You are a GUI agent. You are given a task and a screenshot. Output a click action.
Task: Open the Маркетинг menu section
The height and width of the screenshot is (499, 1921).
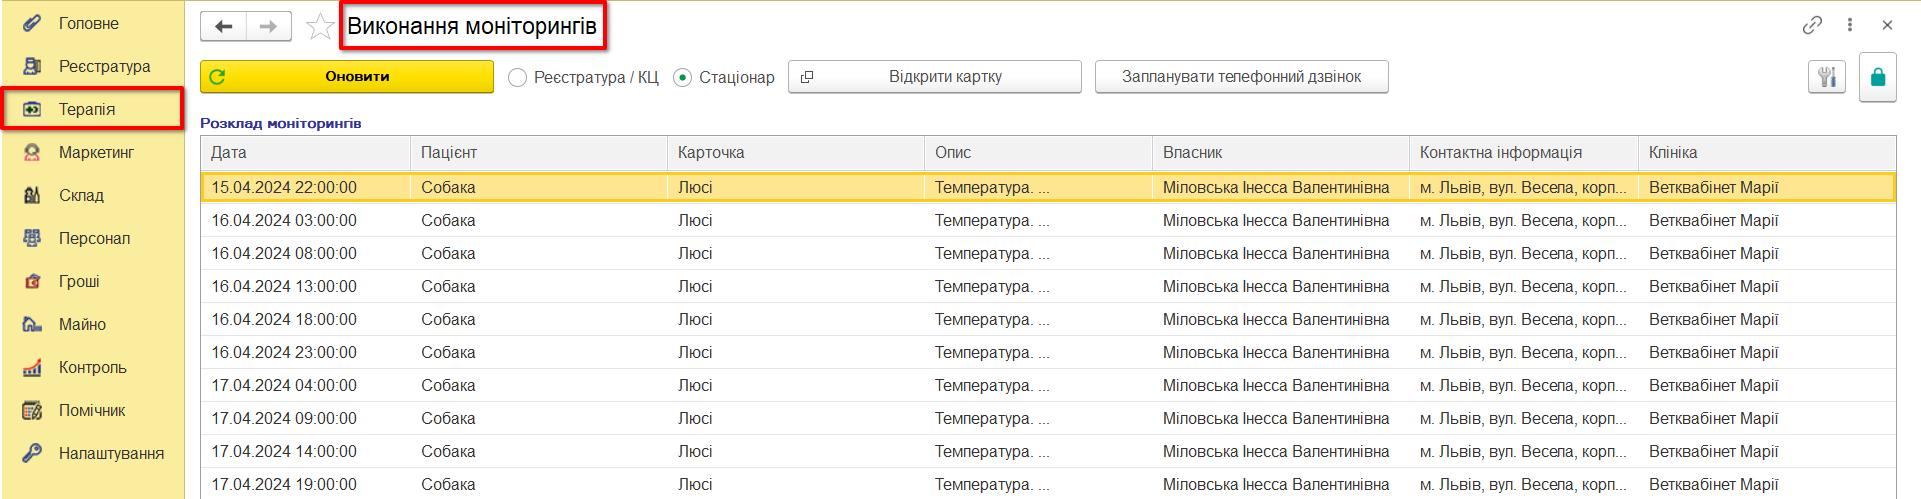(96, 152)
